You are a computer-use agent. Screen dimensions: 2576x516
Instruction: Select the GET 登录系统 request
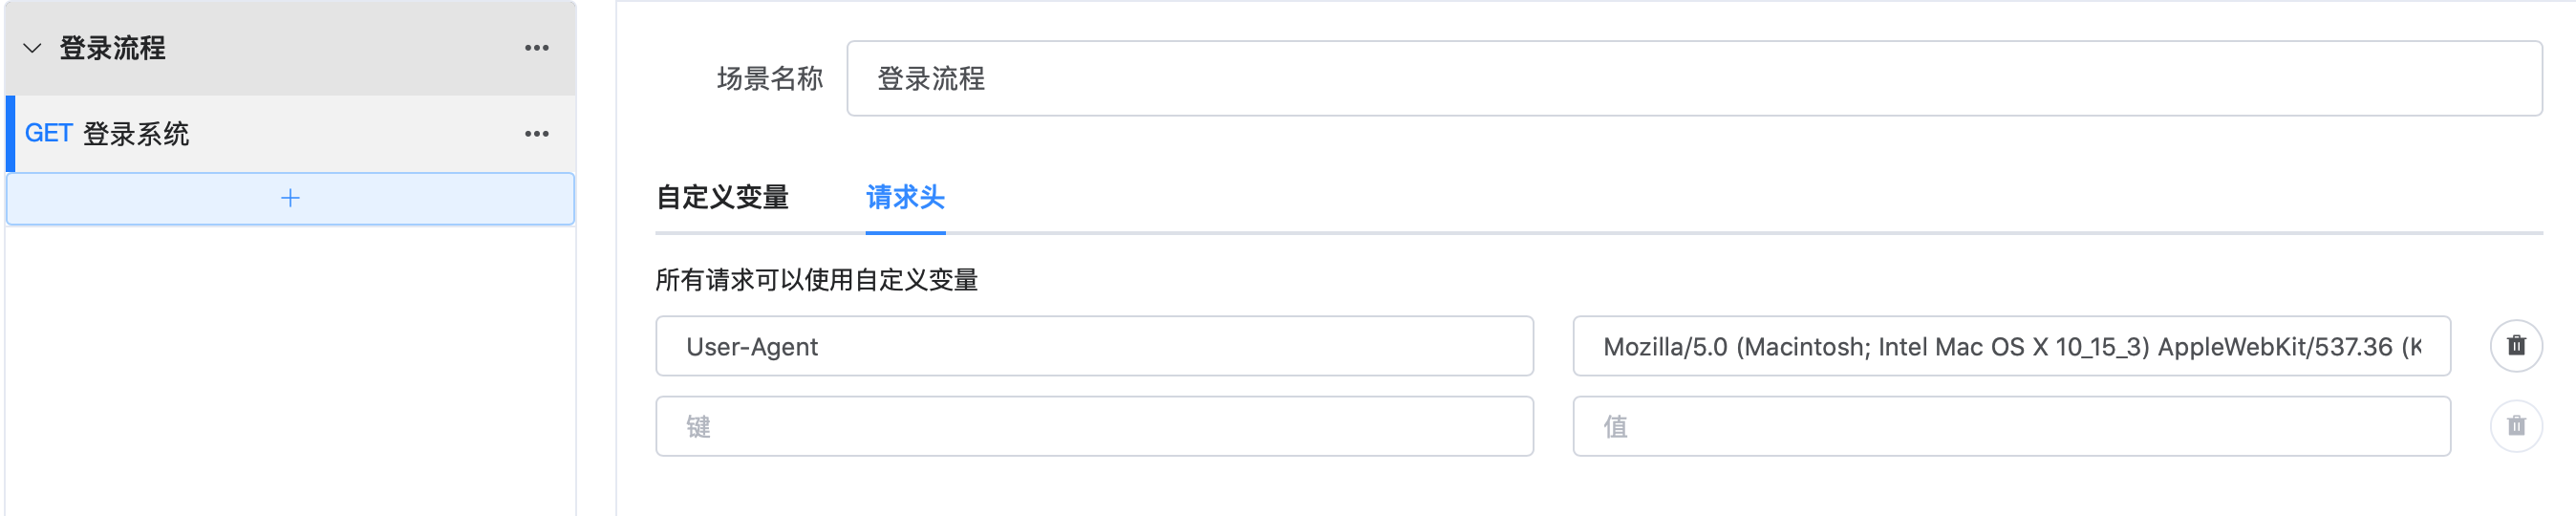click(291, 134)
